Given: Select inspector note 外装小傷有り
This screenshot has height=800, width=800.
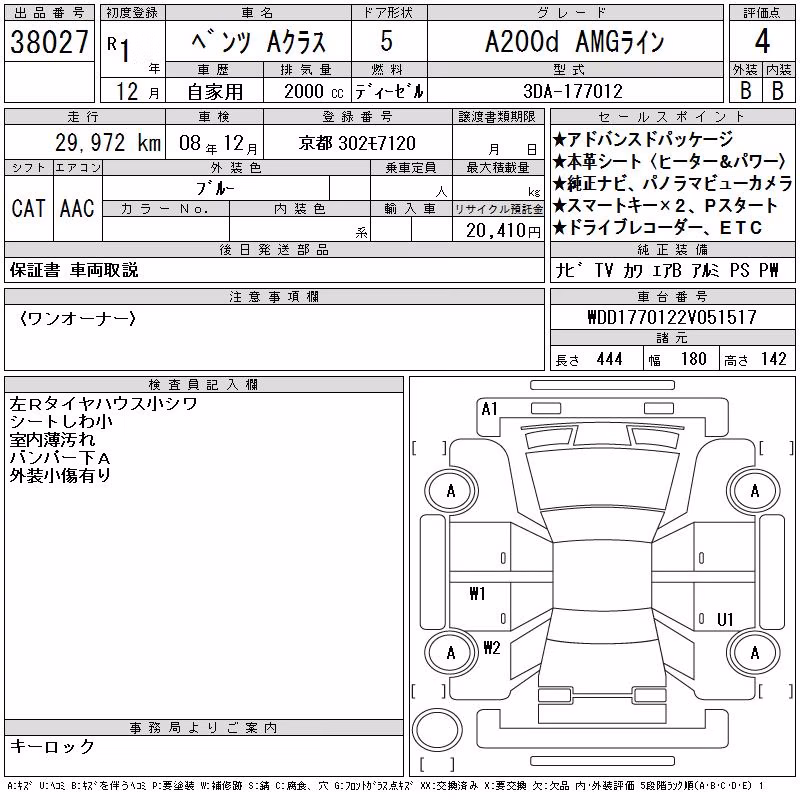Looking at the screenshot, I should pyautogui.click(x=61, y=475).
